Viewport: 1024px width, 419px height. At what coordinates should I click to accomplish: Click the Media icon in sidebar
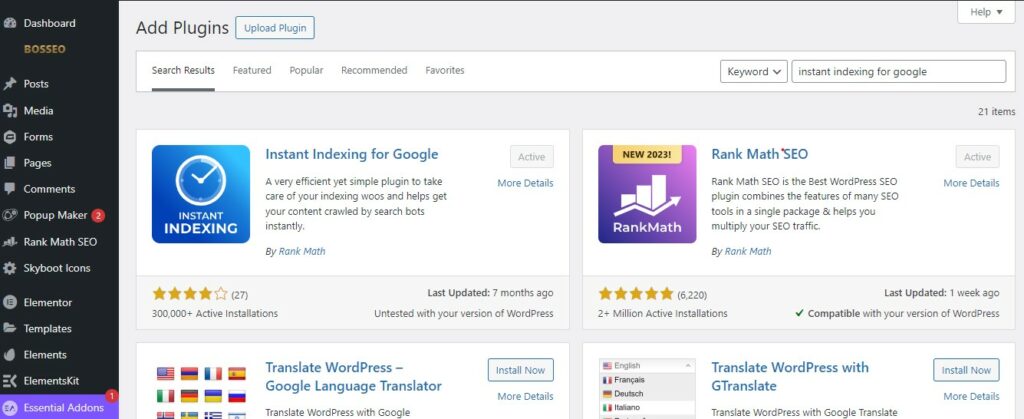[x=9, y=110]
